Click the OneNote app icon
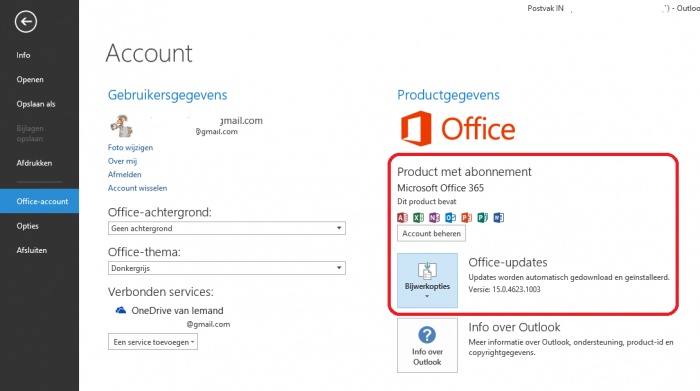 click(434, 217)
